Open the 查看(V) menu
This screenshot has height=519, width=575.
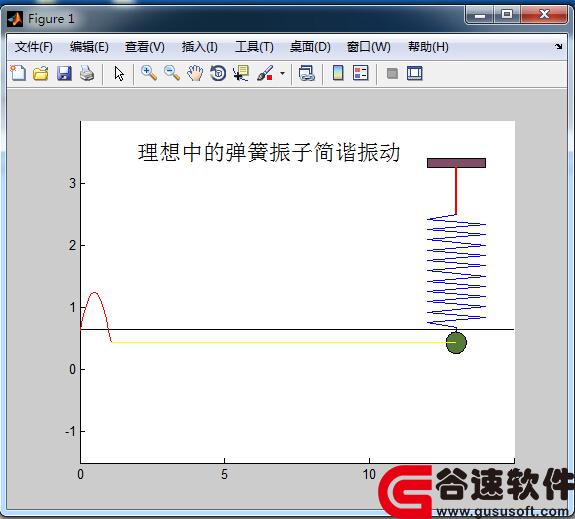tap(144, 47)
